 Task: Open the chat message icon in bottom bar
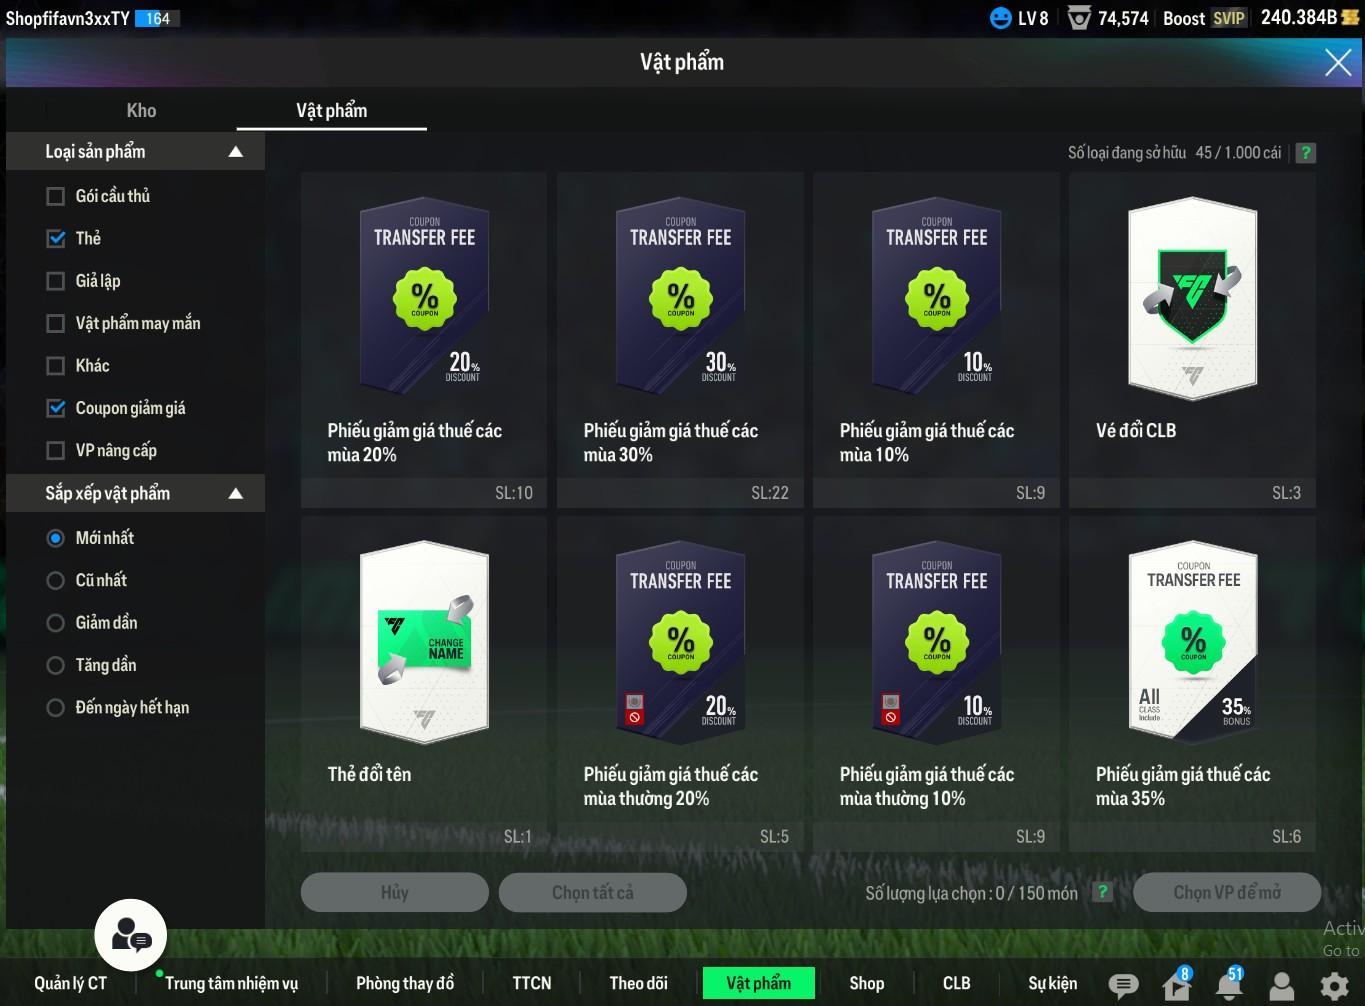pyautogui.click(x=1123, y=986)
